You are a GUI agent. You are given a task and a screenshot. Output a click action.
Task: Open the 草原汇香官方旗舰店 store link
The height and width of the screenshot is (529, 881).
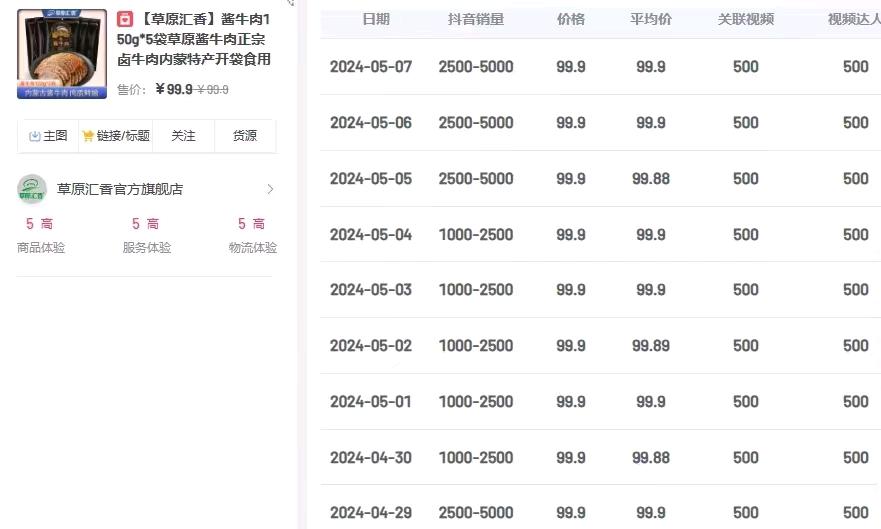click(x=120, y=189)
